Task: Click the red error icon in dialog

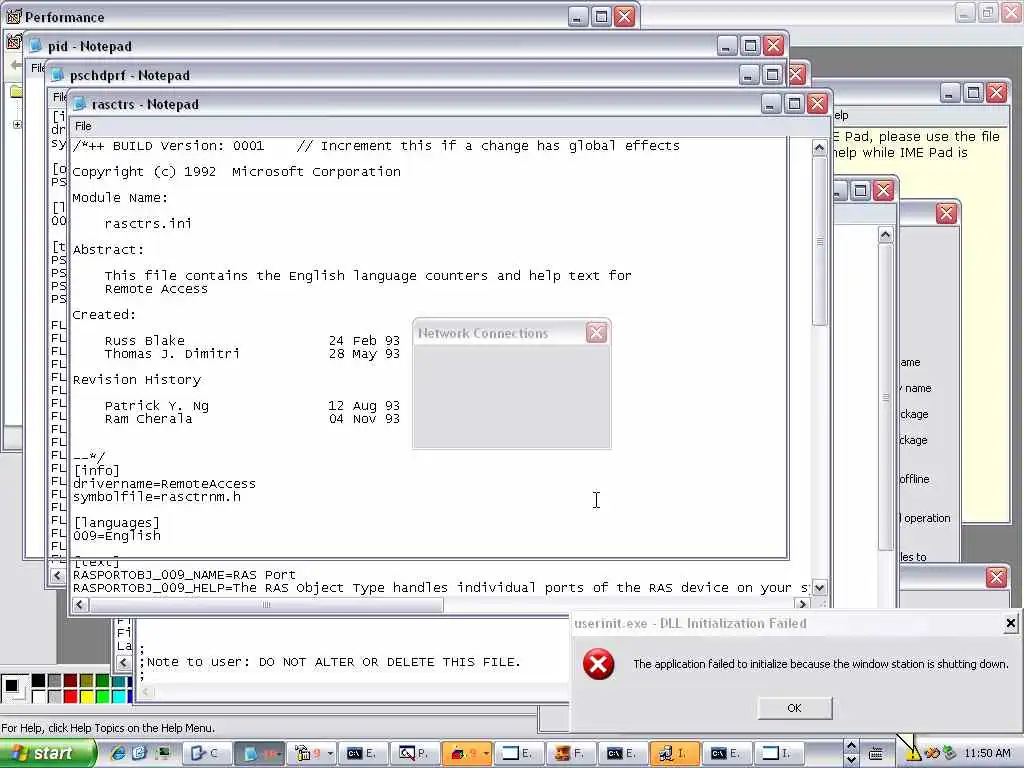Action: (x=598, y=664)
